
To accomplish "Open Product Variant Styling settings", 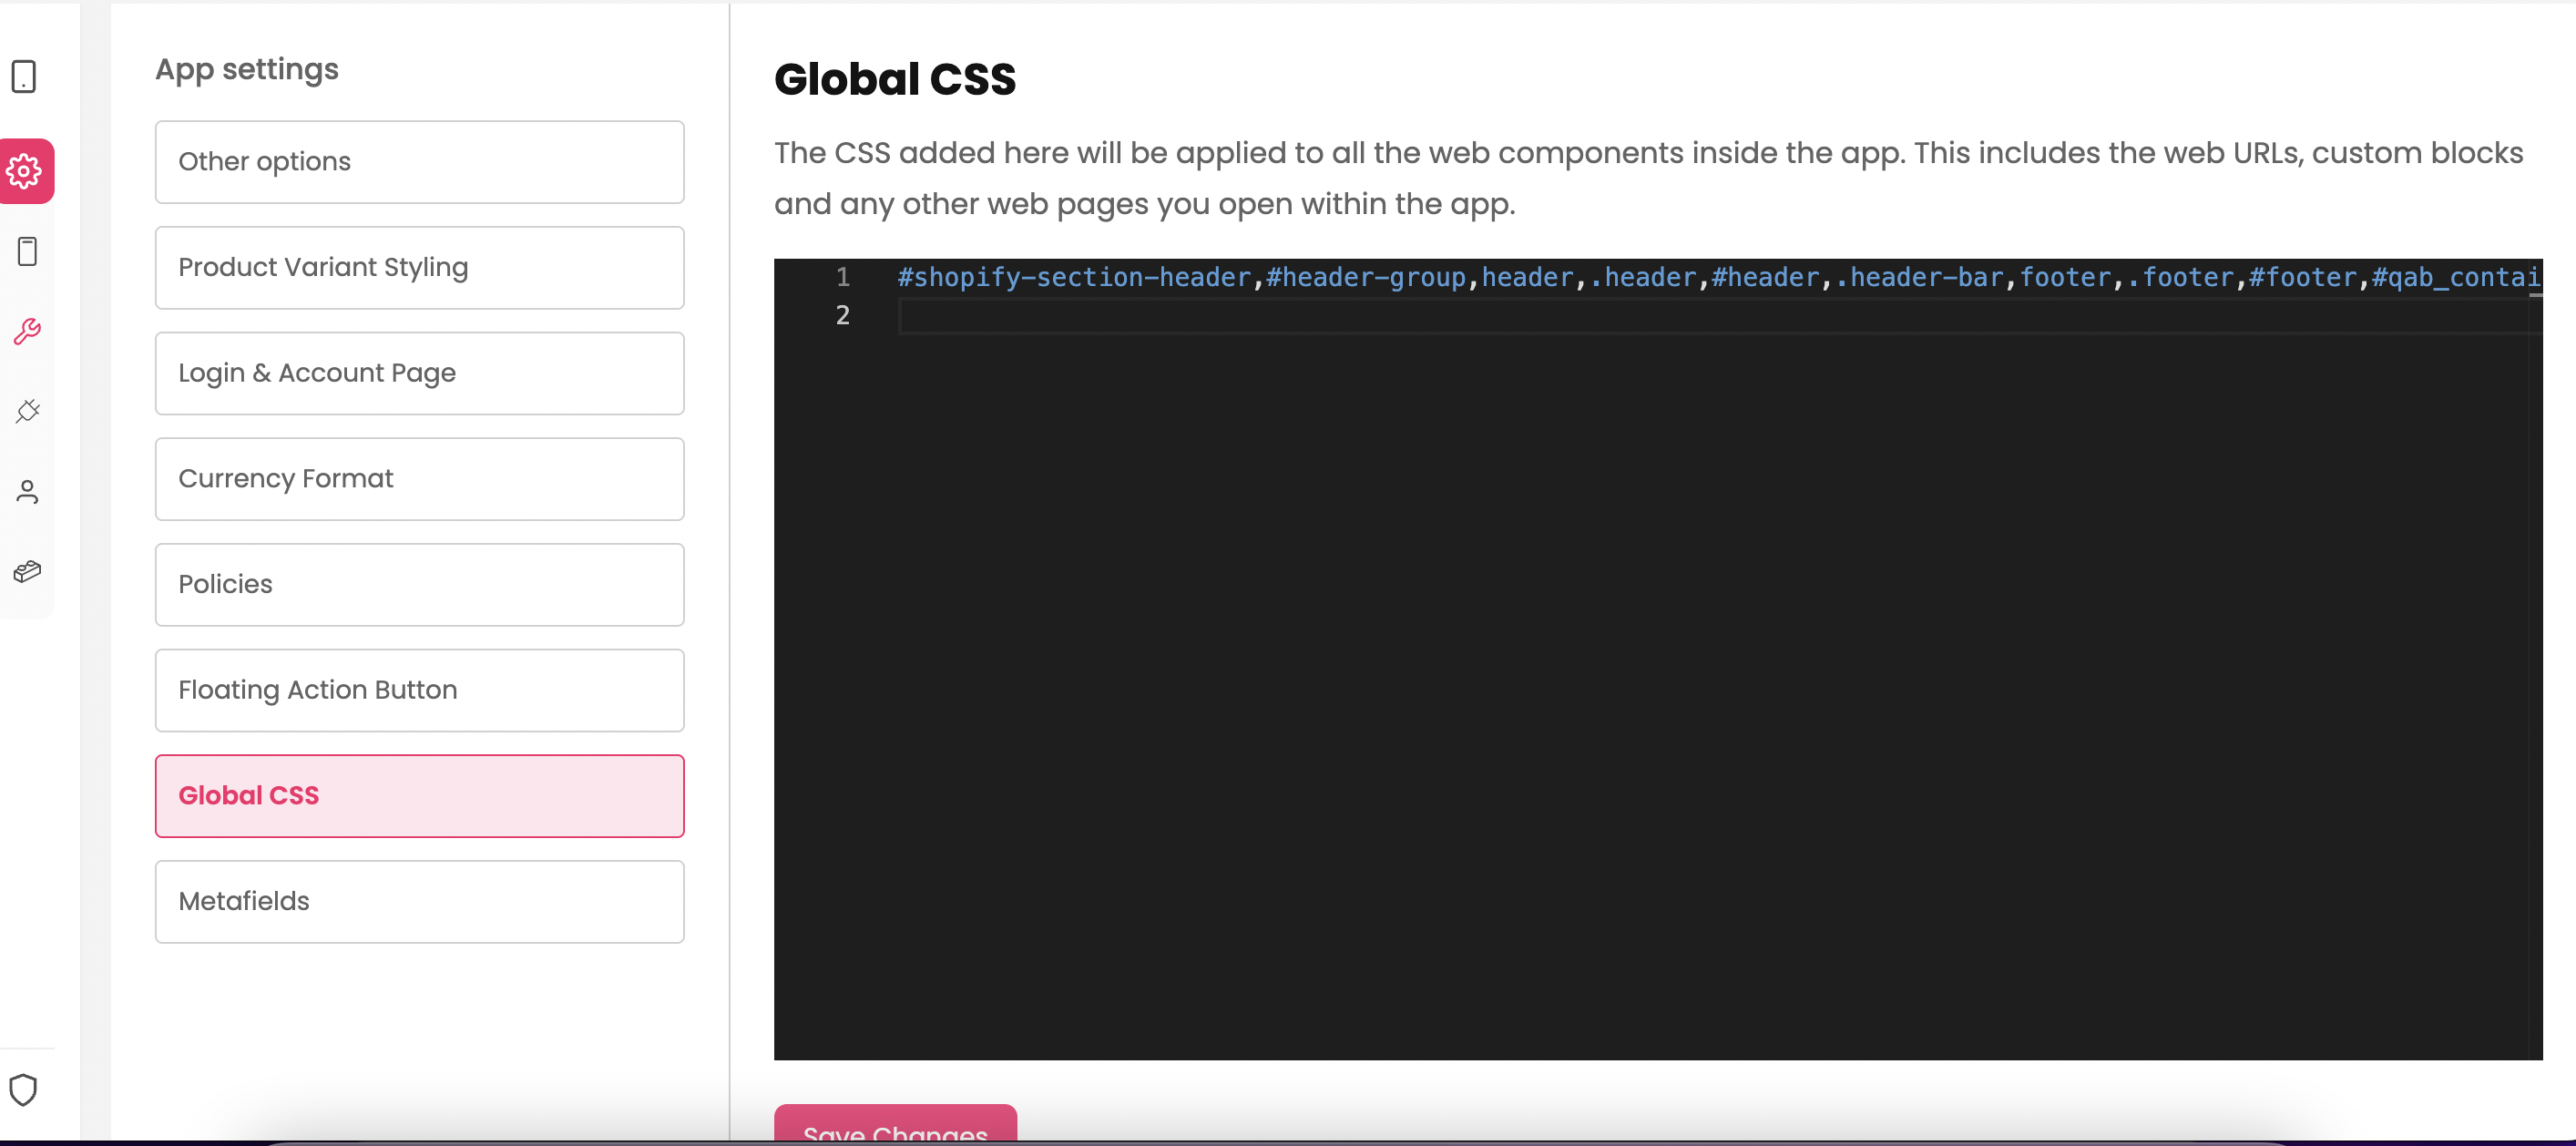I will pos(419,268).
